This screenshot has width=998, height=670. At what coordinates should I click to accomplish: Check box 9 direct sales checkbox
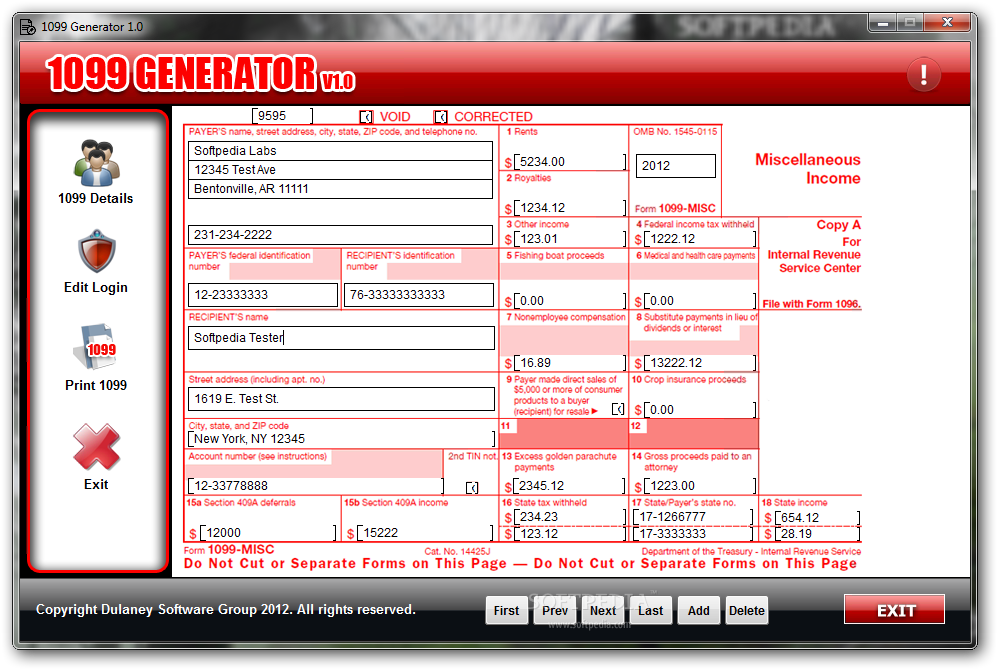tap(618, 409)
